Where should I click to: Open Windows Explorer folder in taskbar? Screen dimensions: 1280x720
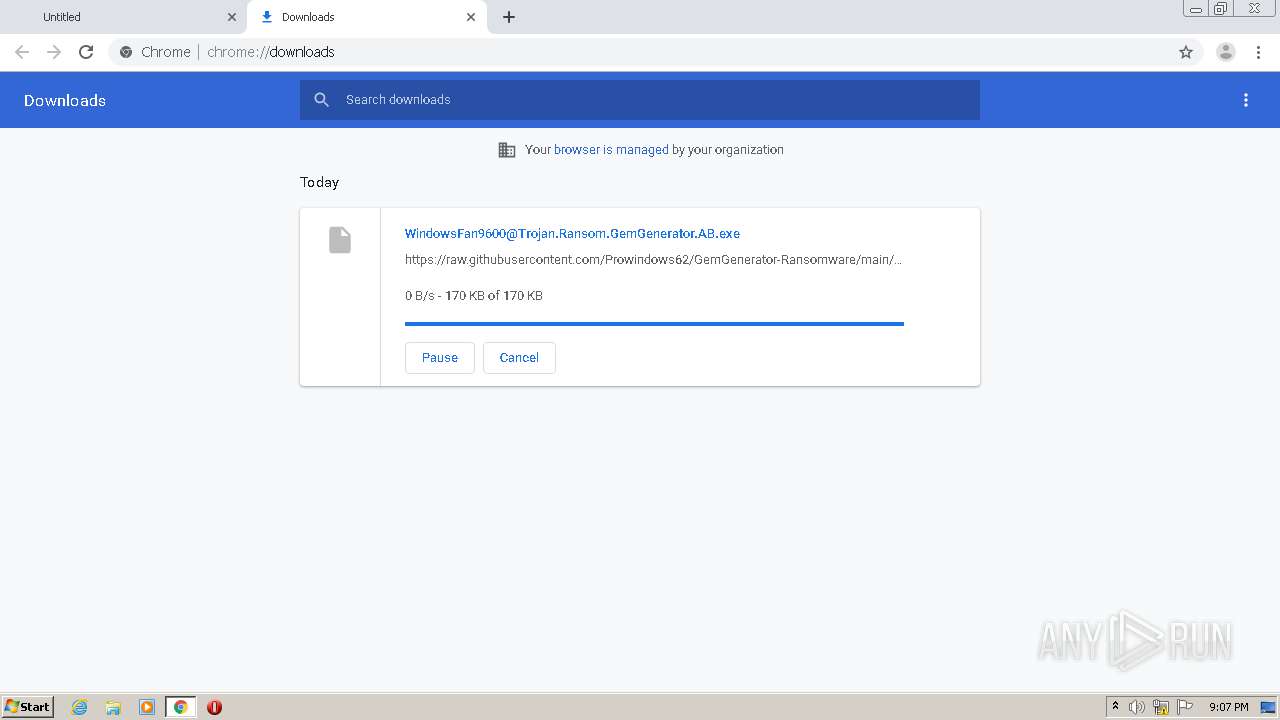pyautogui.click(x=113, y=707)
